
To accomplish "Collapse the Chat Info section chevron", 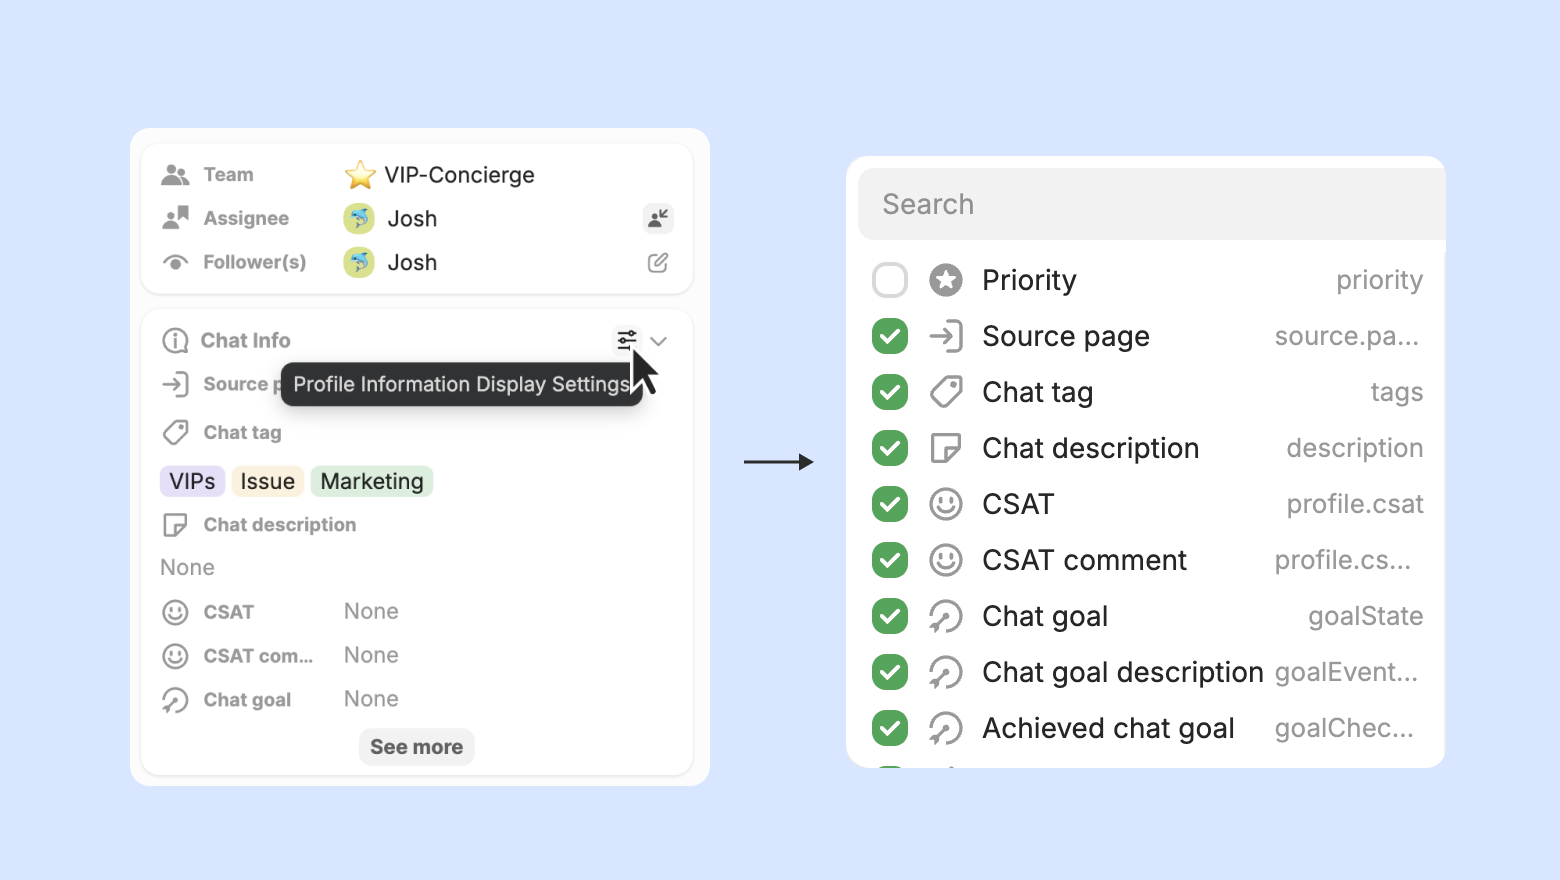I will tap(658, 341).
